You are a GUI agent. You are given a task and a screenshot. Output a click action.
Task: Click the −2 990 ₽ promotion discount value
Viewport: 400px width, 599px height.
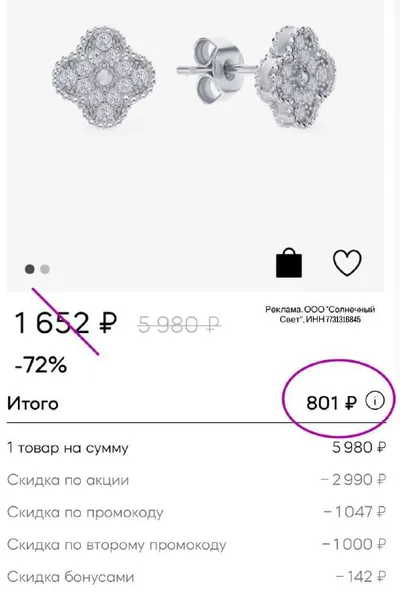pyautogui.click(x=353, y=479)
